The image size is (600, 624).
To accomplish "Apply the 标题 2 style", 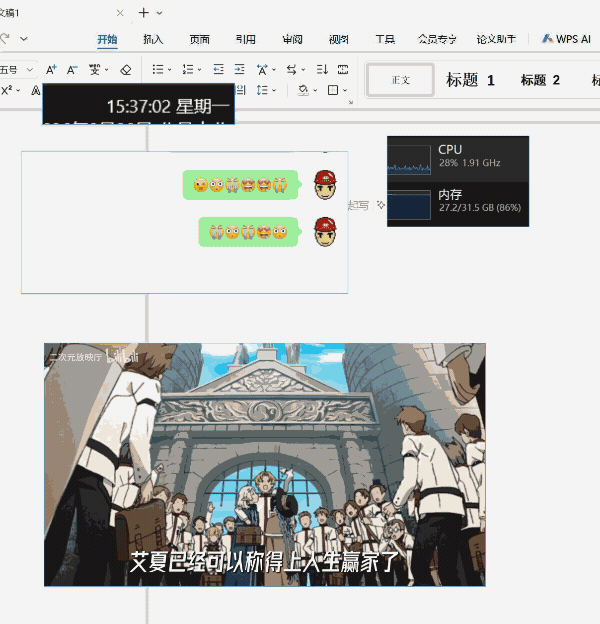I will [540, 80].
